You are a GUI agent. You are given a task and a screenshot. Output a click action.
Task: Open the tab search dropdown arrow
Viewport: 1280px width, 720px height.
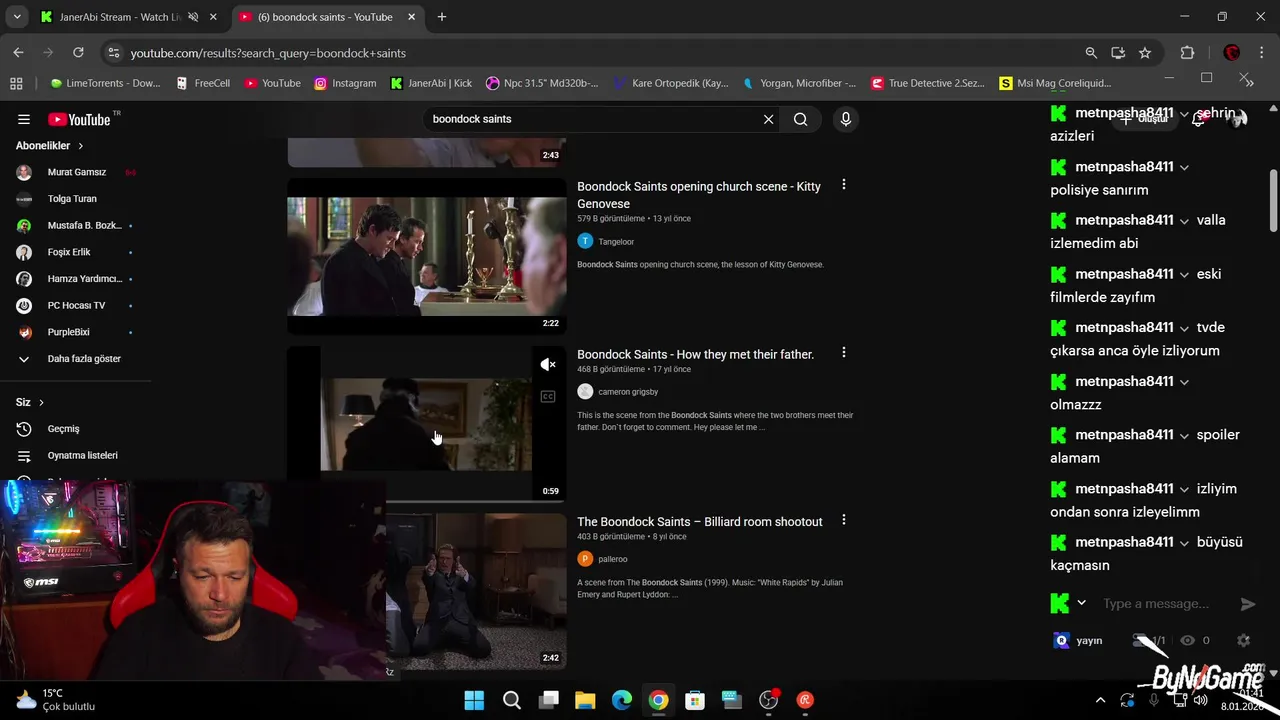16,17
